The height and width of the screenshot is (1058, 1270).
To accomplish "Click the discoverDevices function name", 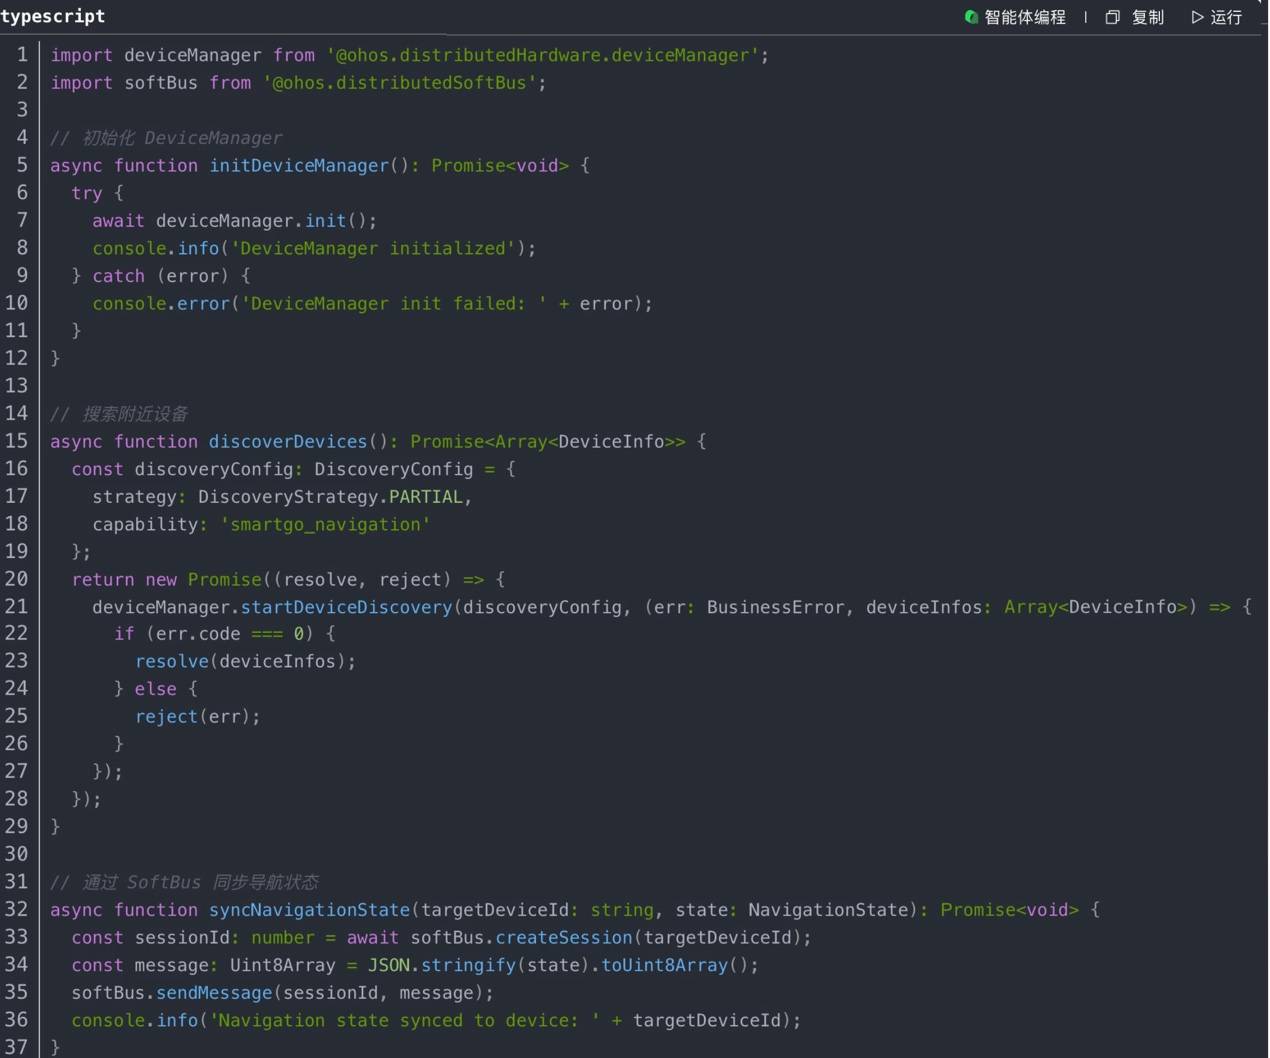I will click(288, 441).
